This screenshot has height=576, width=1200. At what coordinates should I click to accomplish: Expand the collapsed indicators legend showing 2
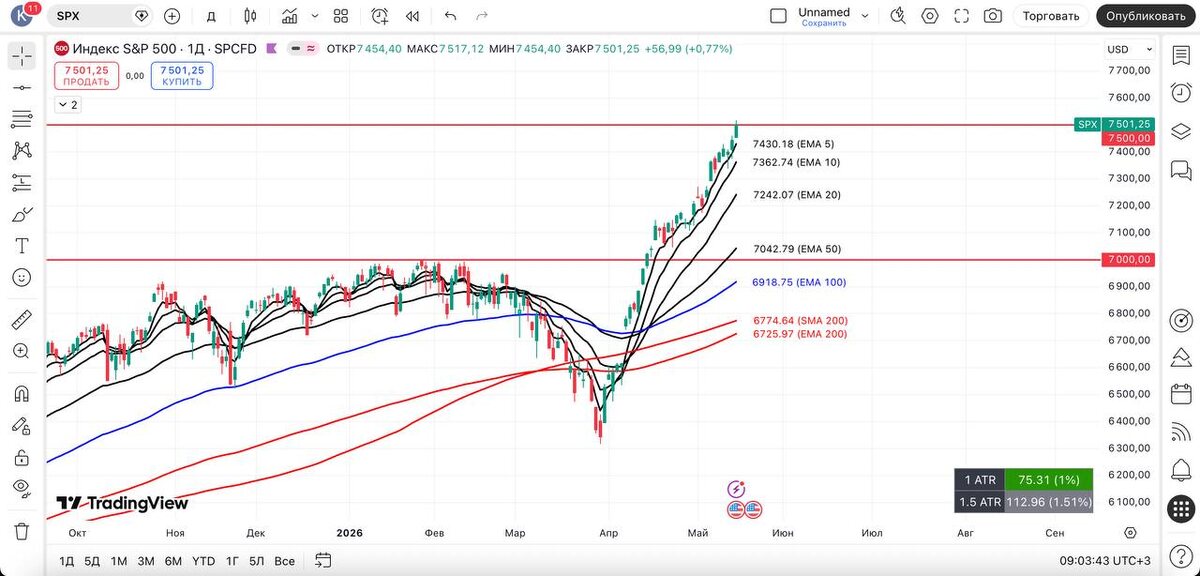[x=68, y=104]
